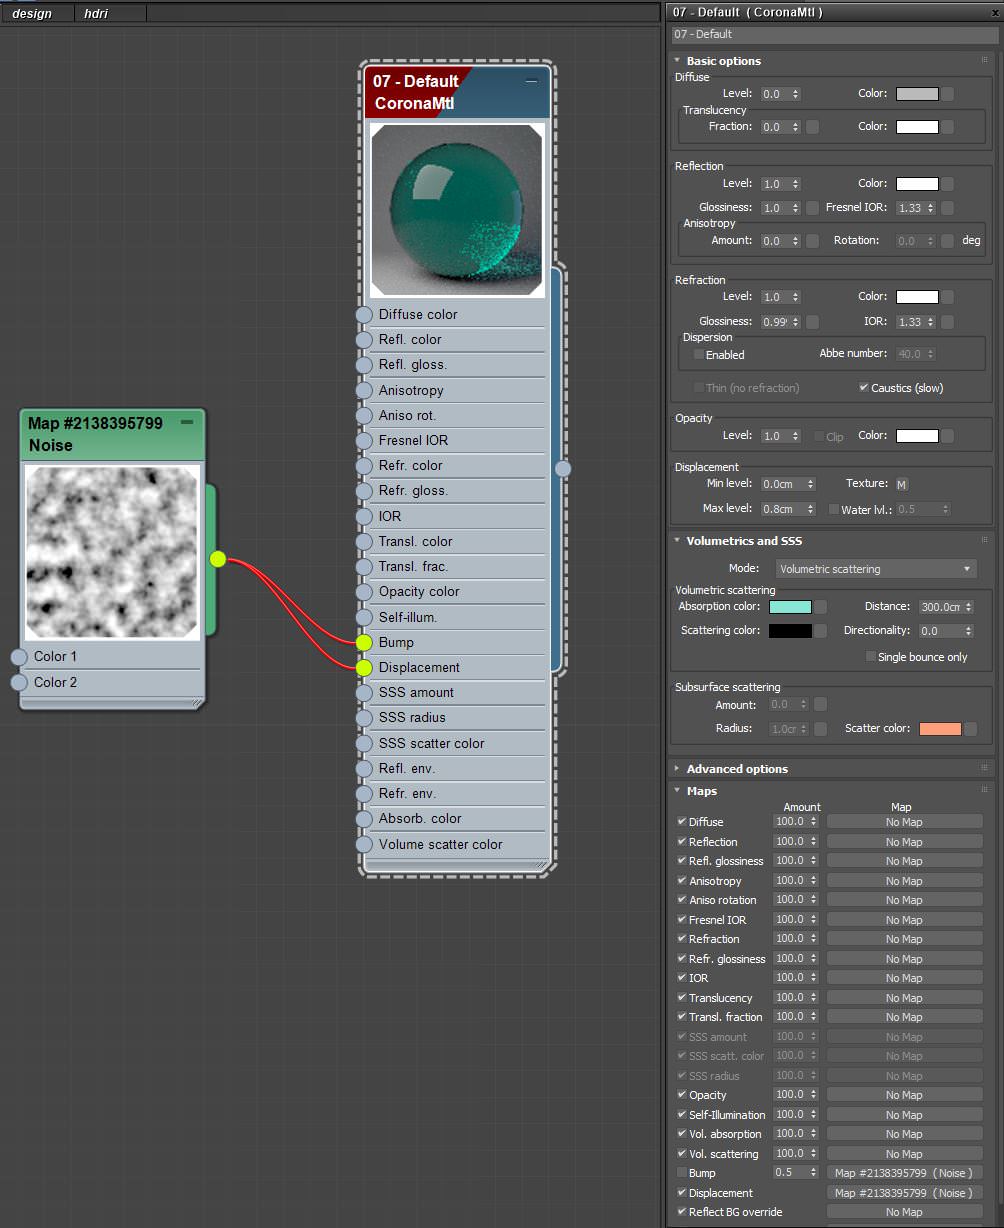Open the Volumetrics Mode dropdown
This screenshot has height=1228, width=1004.
(876, 569)
